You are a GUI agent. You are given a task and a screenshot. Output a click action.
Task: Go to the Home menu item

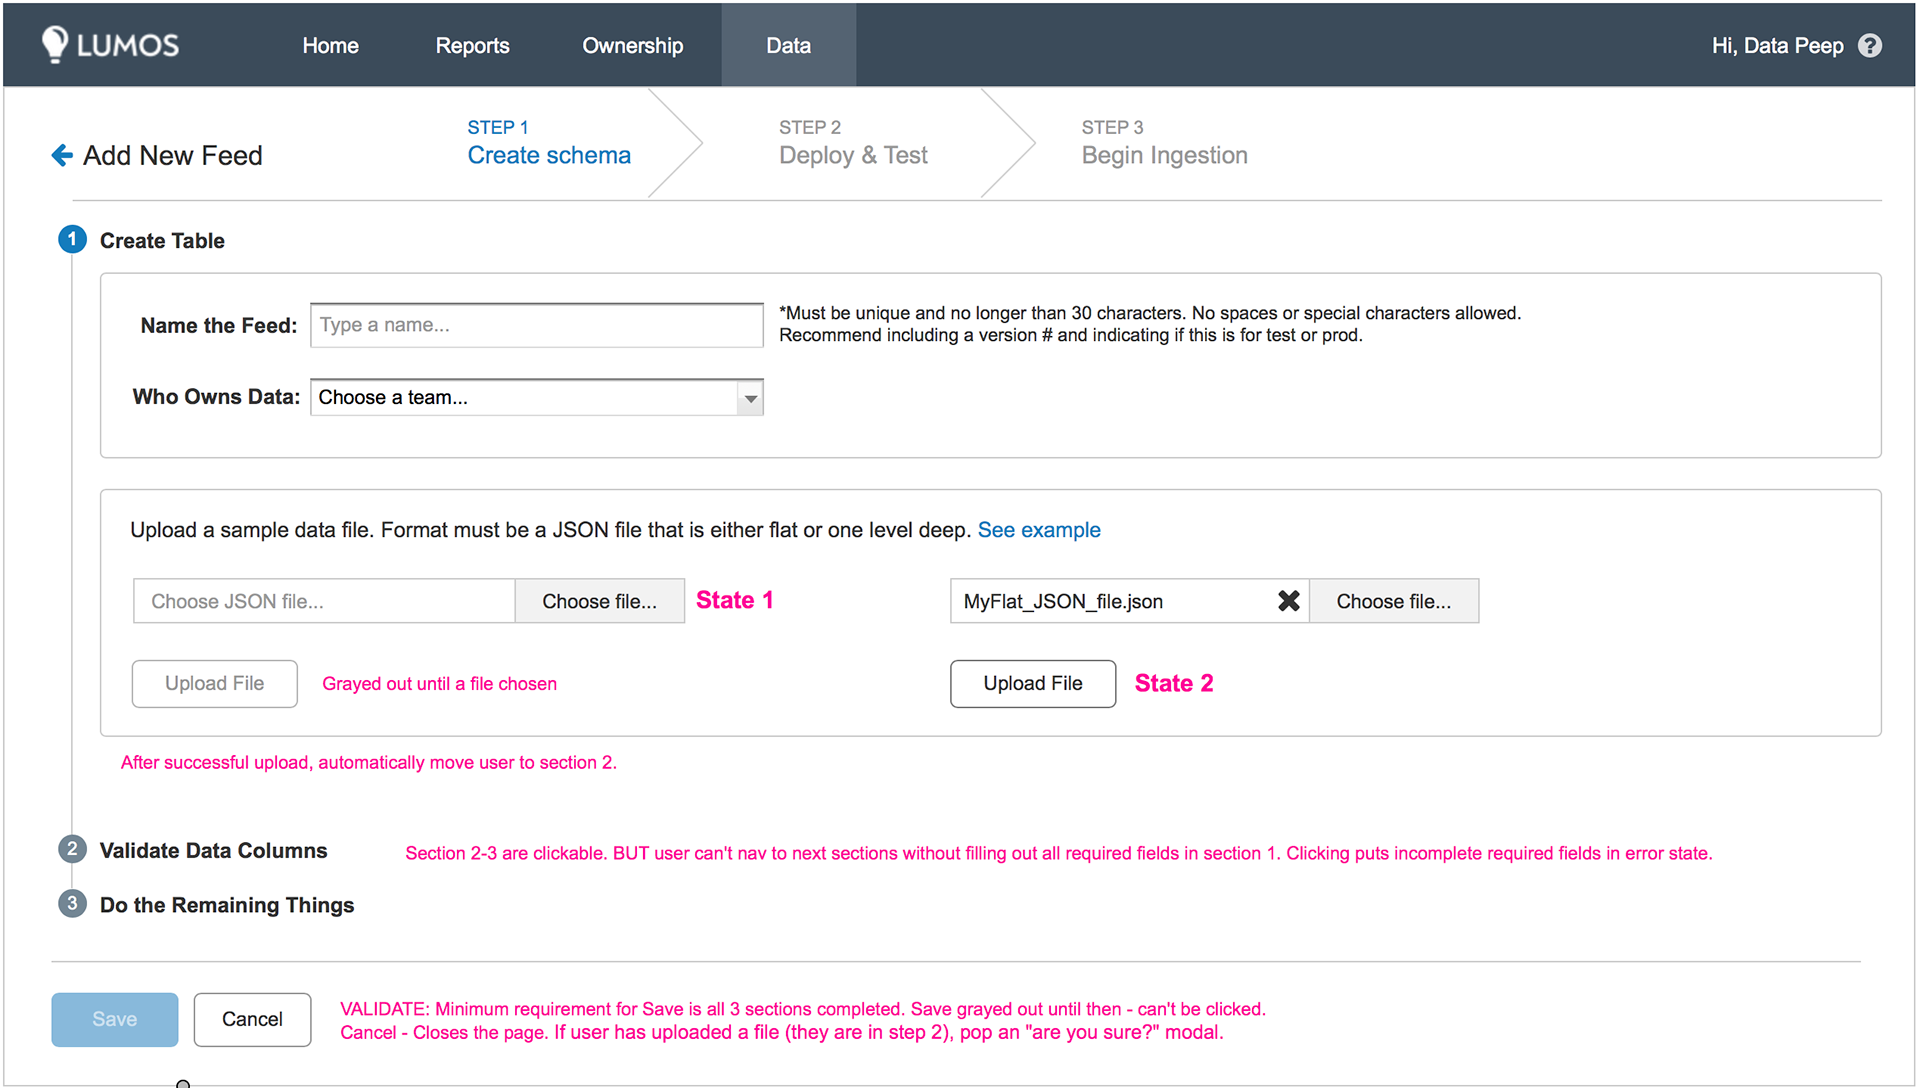click(x=330, y=46)
